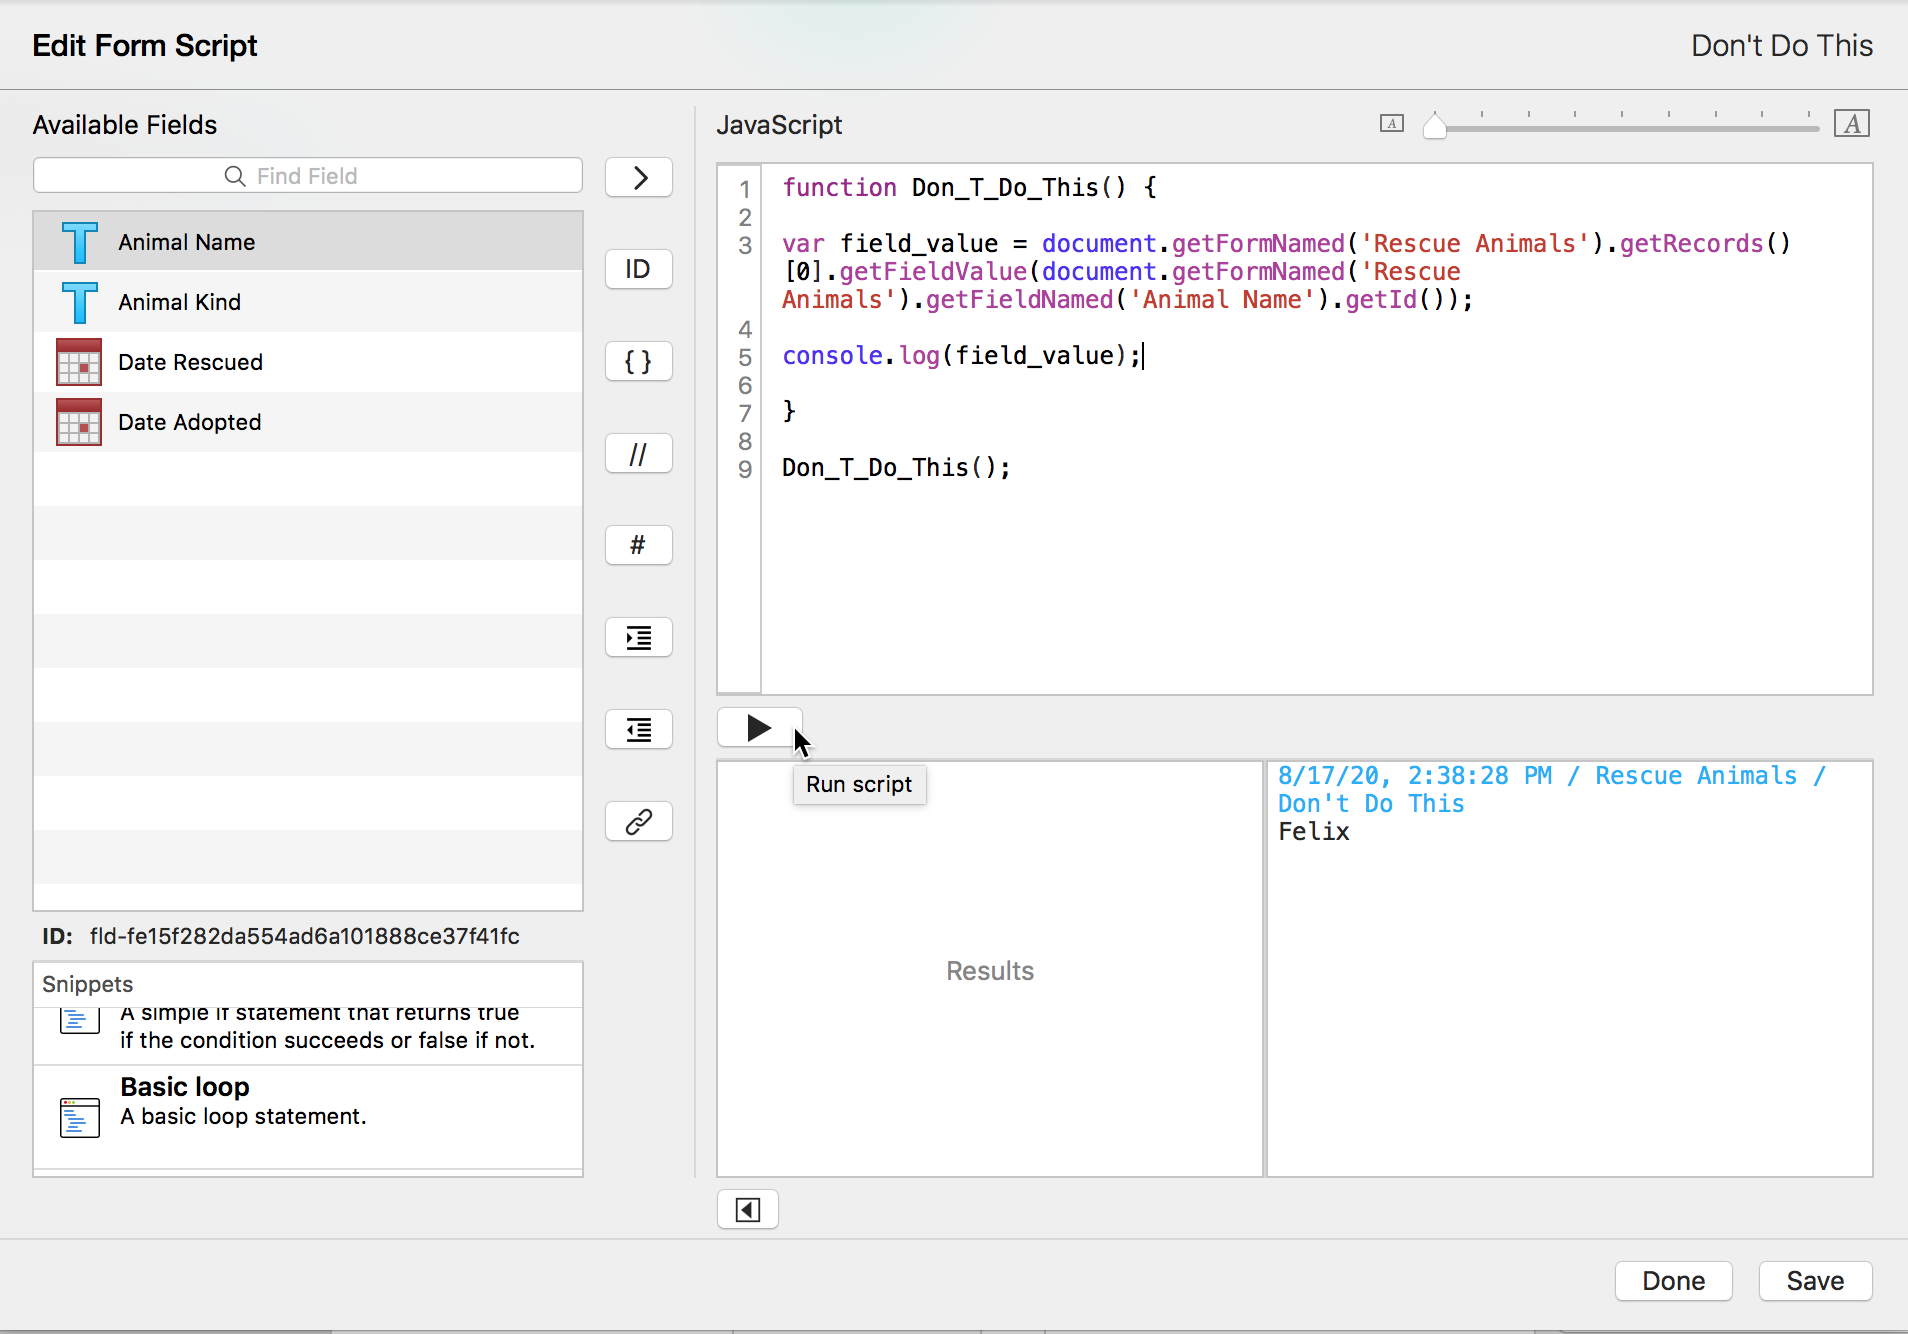Click the large font size icon
Image resolution: width=1908 pixels, height=1334 pixels.
coord(1851,124)
